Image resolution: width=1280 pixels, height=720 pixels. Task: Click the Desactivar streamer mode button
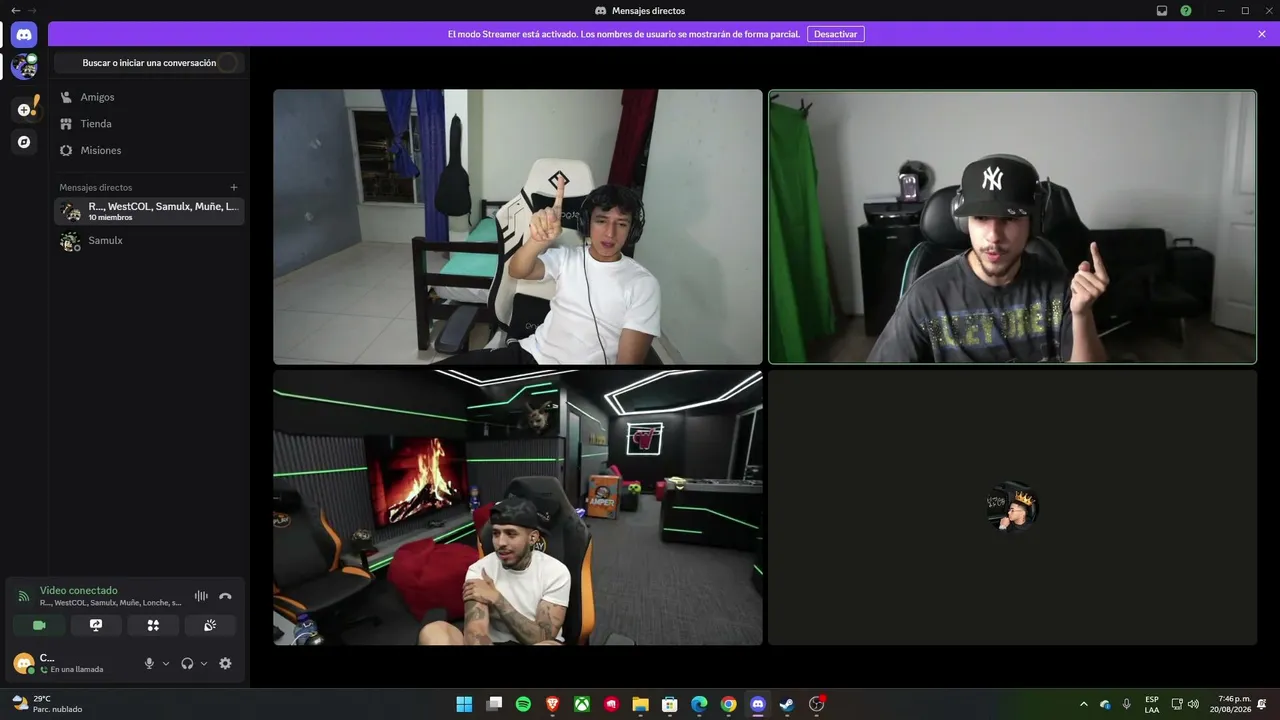pyautogui.click(x=836, y=34)
